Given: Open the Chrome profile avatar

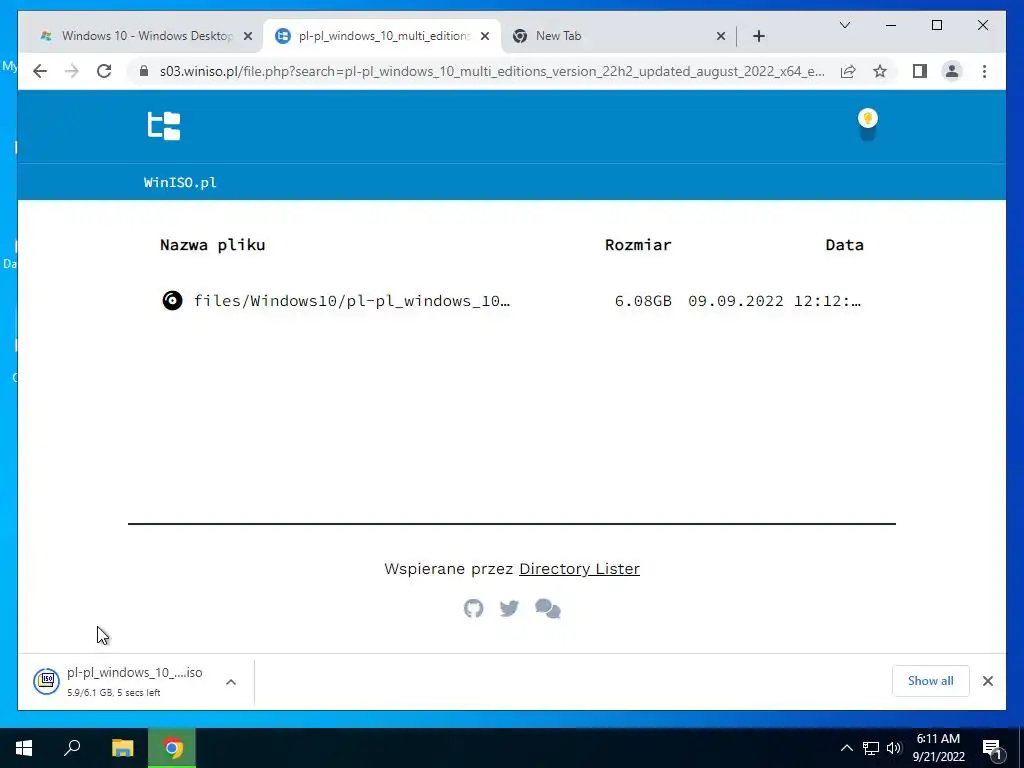Looking at the screenshot, I should 952,71.
